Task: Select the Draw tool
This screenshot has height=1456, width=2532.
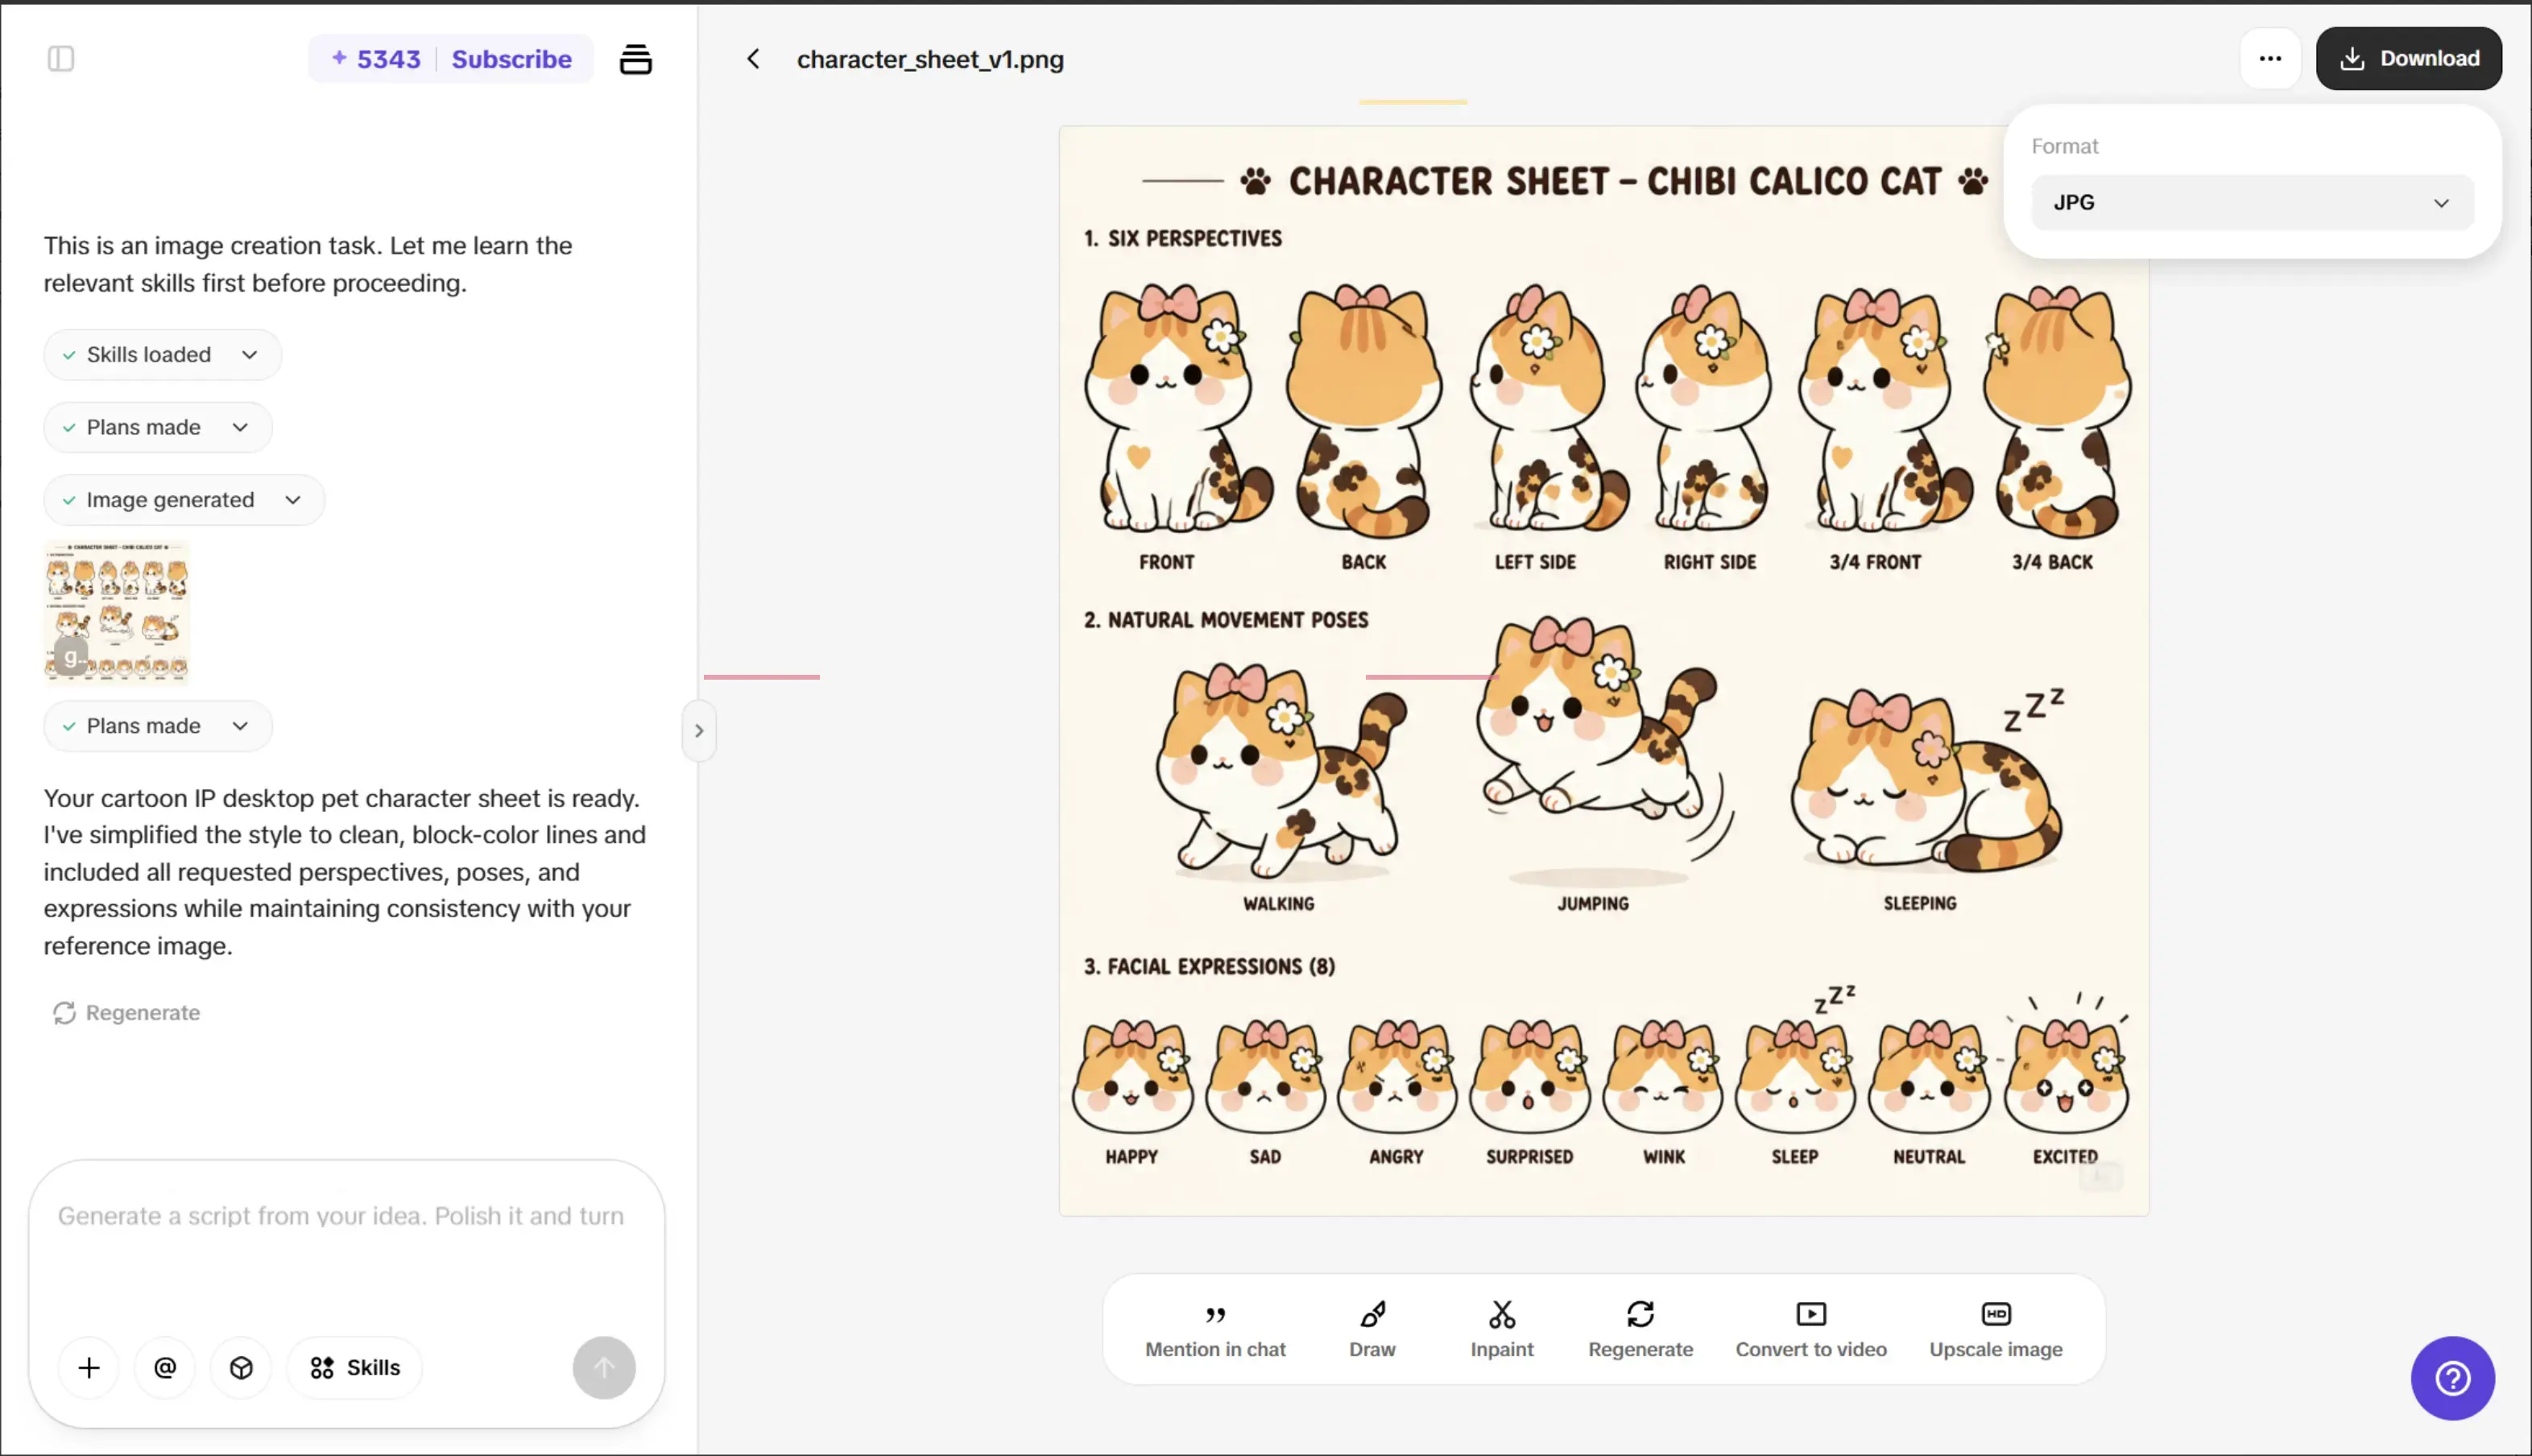Action: pyautogui.click(x=1372, y=1330)
